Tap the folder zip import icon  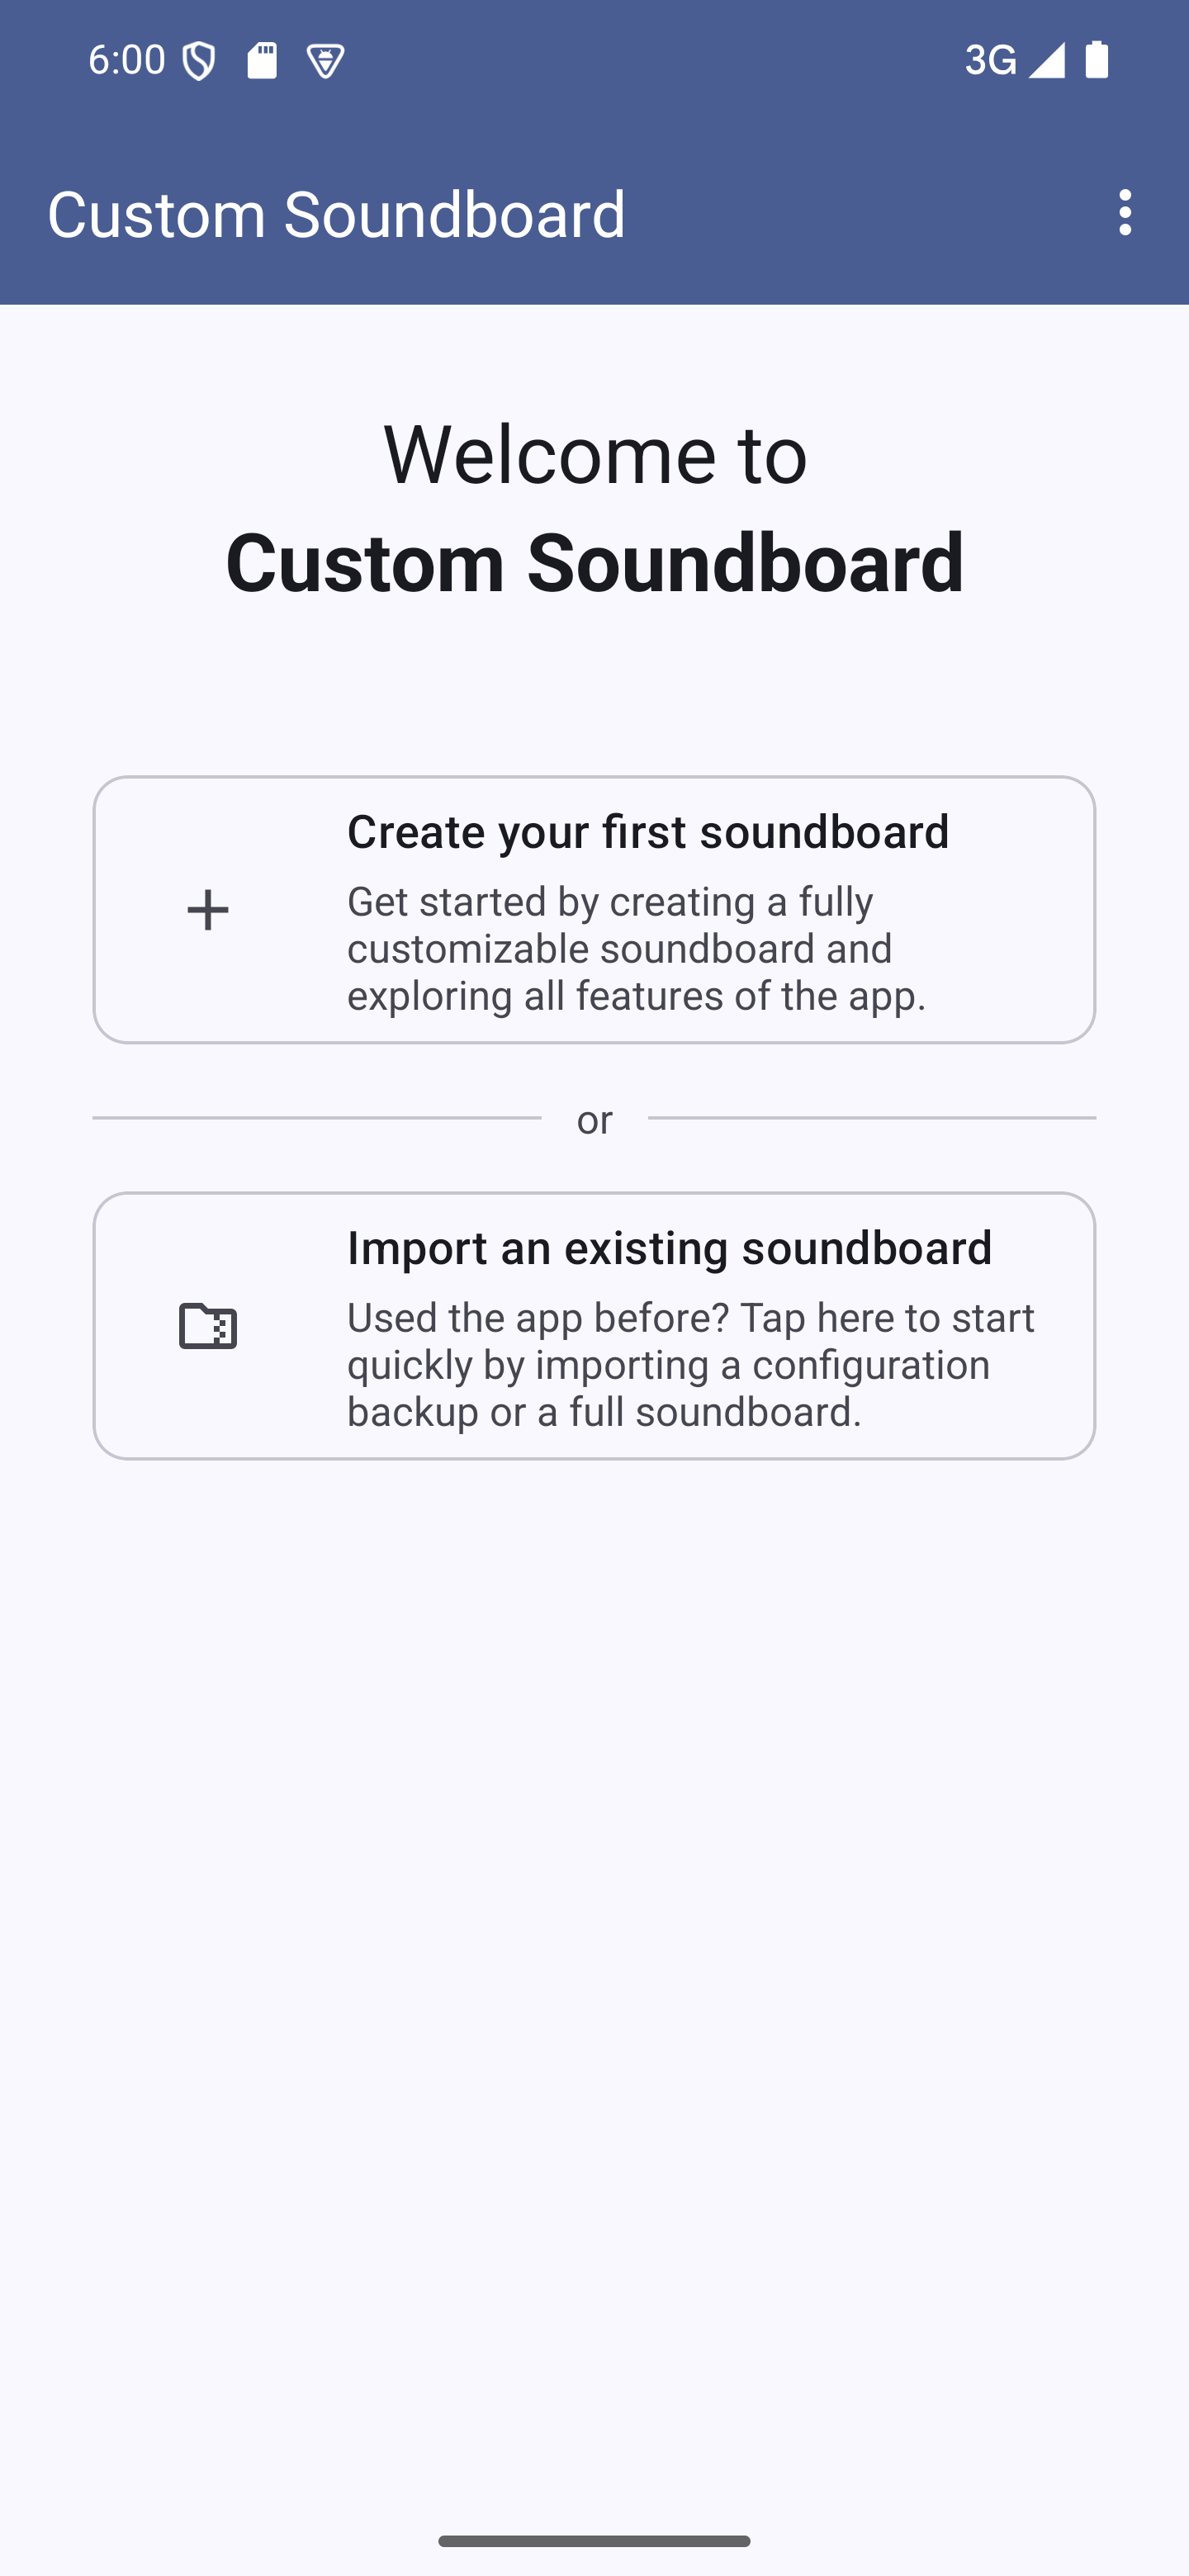[x=208, y=1326]
